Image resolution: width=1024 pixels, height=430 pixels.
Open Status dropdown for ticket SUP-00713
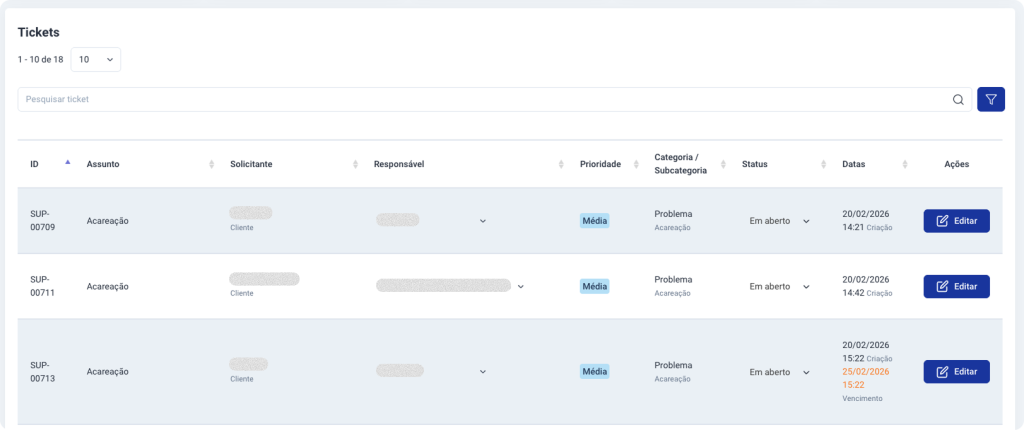[x=806, y=372]
